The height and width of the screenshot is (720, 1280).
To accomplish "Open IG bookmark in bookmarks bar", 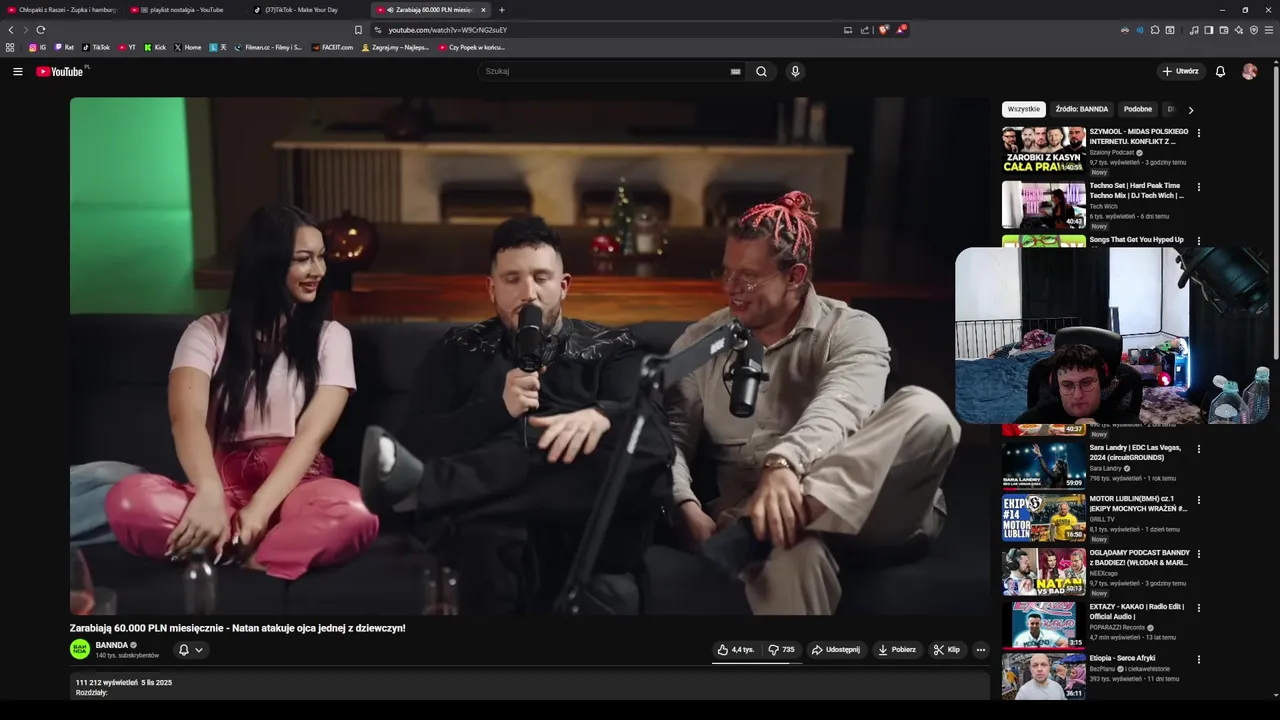I will tap(38, 47).
